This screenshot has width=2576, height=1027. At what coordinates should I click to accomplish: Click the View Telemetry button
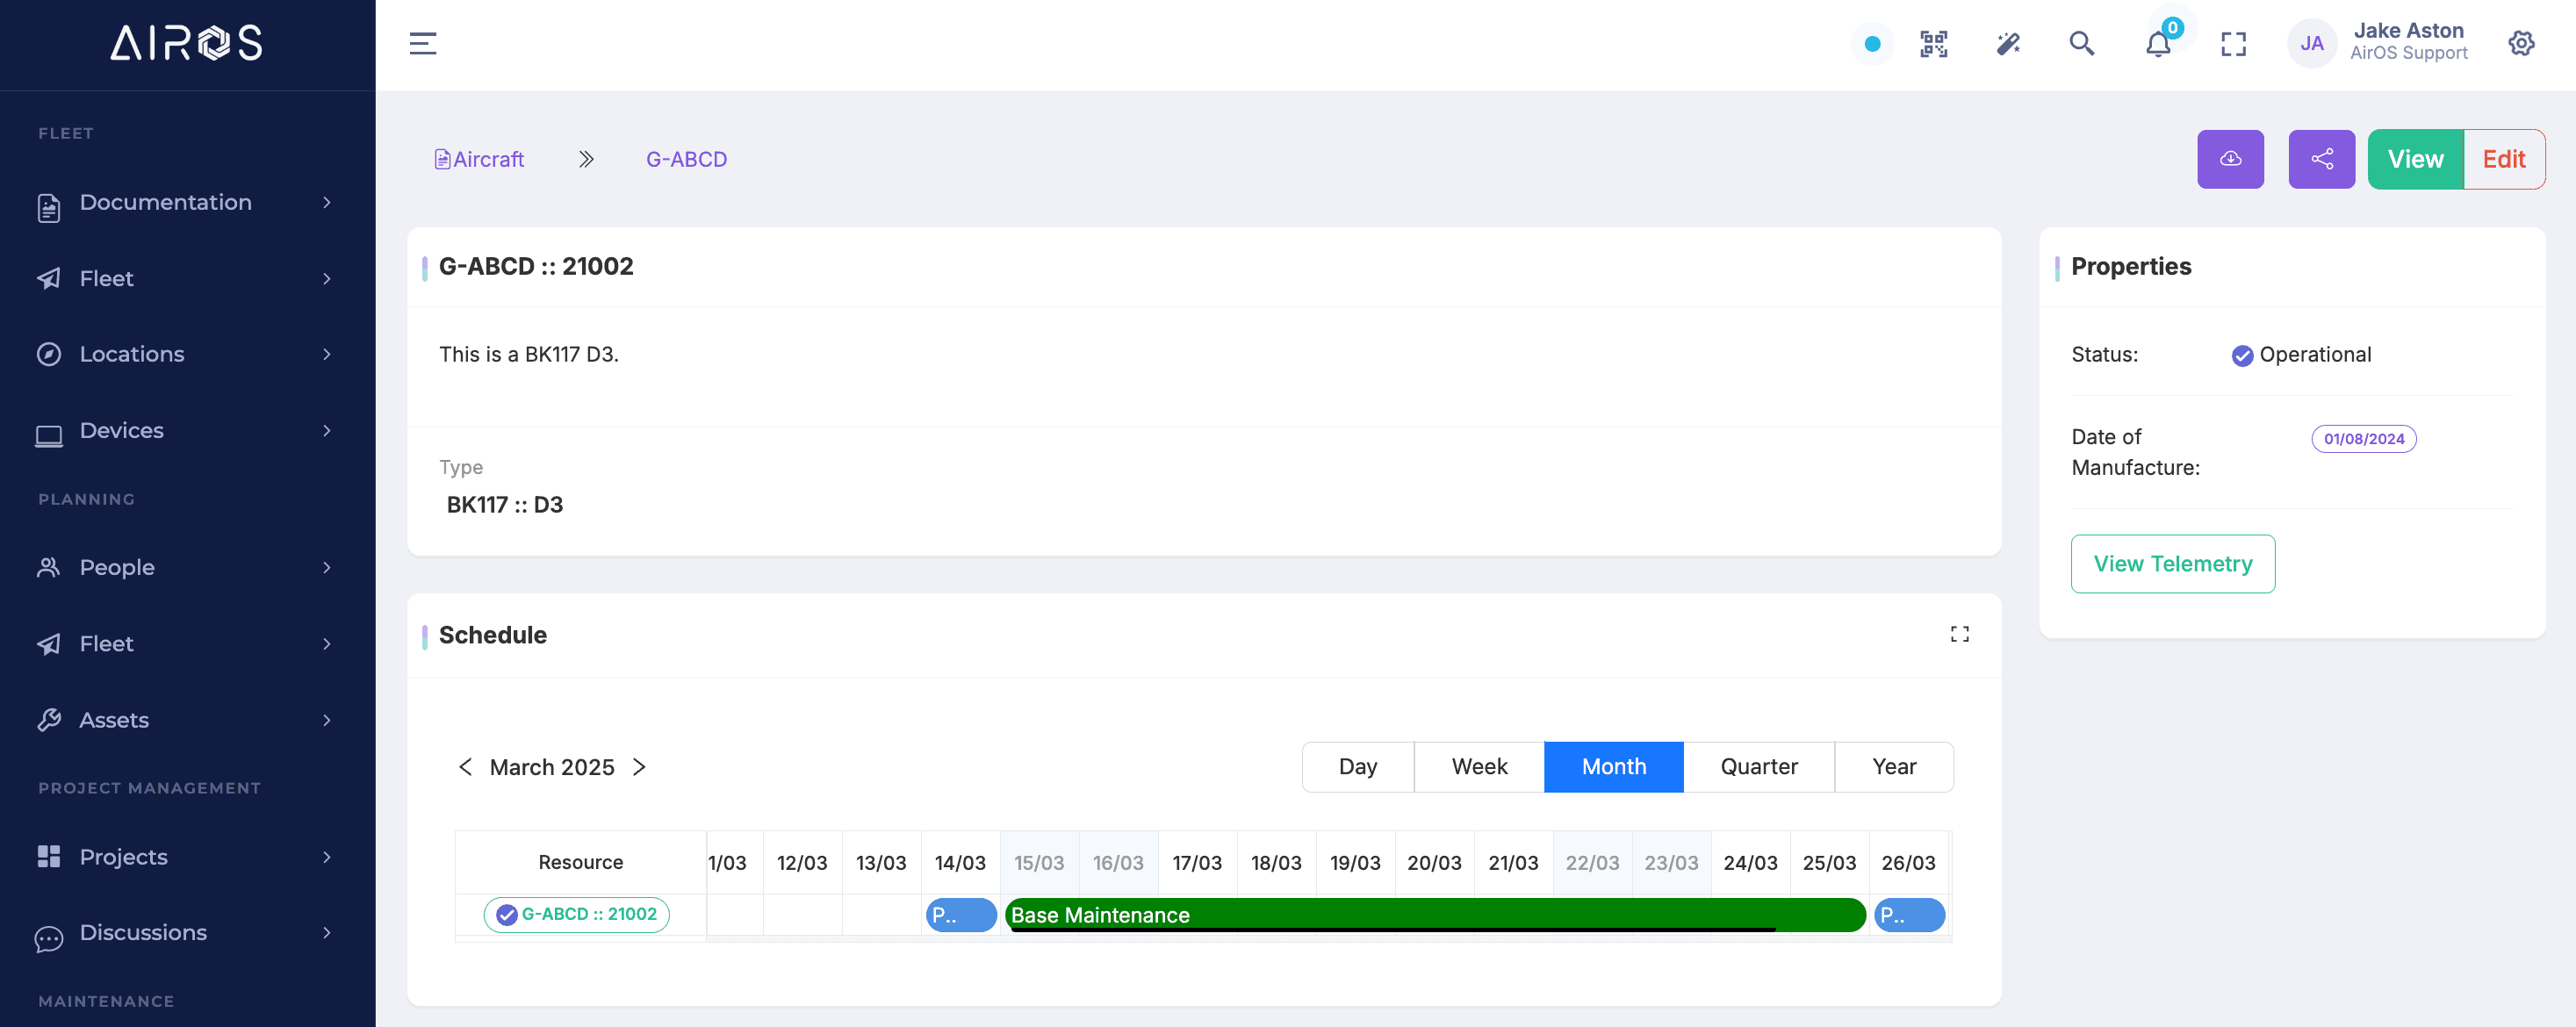[x=2172, y=564]
